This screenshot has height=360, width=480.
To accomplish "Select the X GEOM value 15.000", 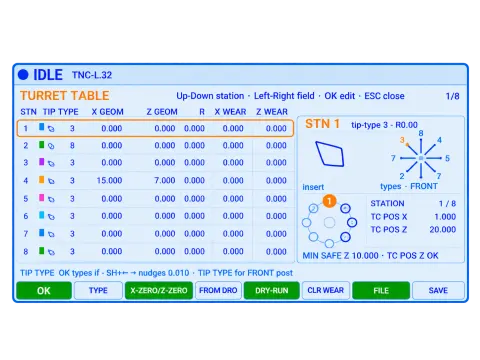I will 109,181.
